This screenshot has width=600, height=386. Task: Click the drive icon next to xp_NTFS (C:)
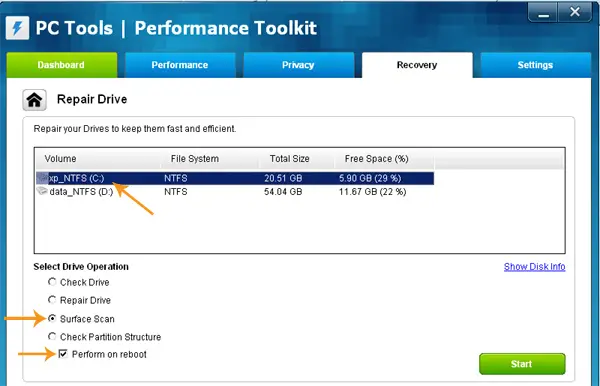click(42, 178)
